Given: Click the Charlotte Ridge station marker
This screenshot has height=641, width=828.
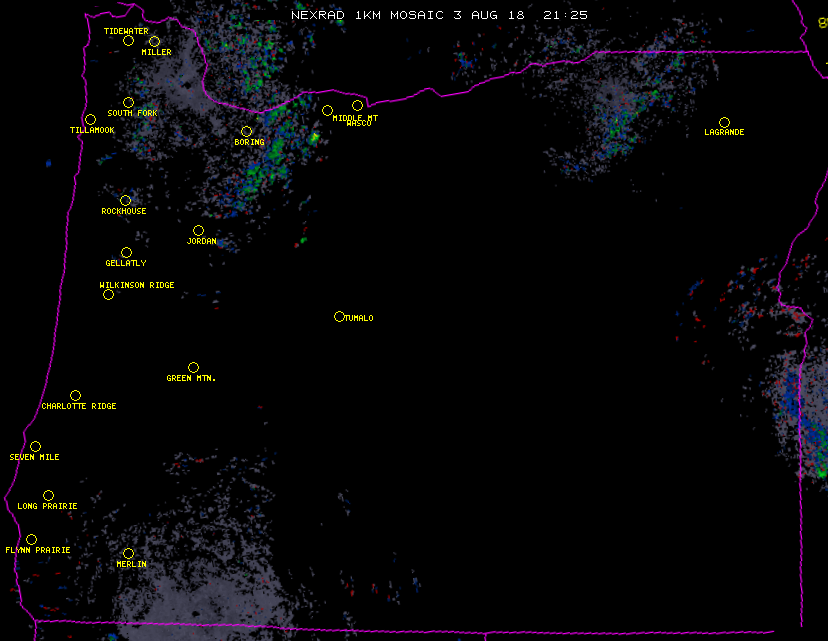Looking at the screenshot, I should click(75, 396).
